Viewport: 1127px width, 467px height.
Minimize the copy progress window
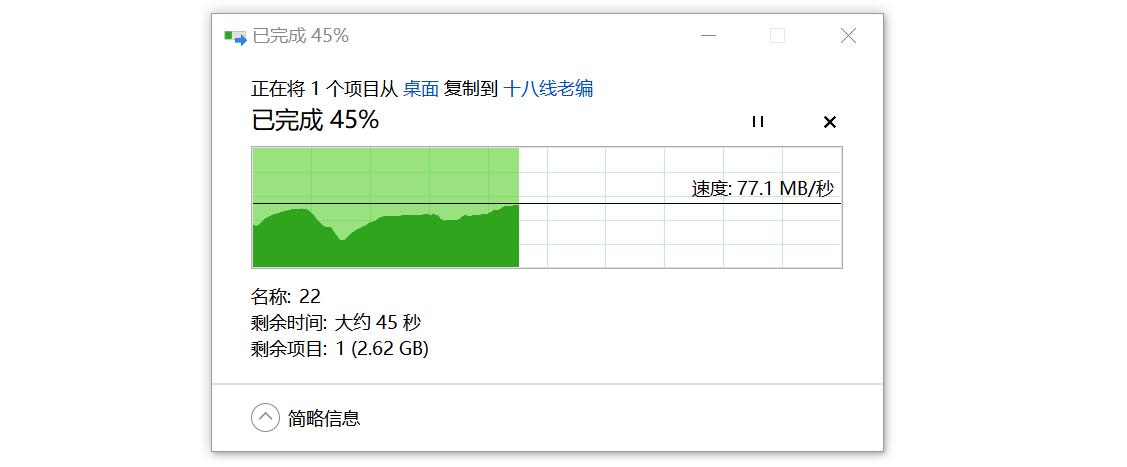pyautogui.click(x=708, y=35)
